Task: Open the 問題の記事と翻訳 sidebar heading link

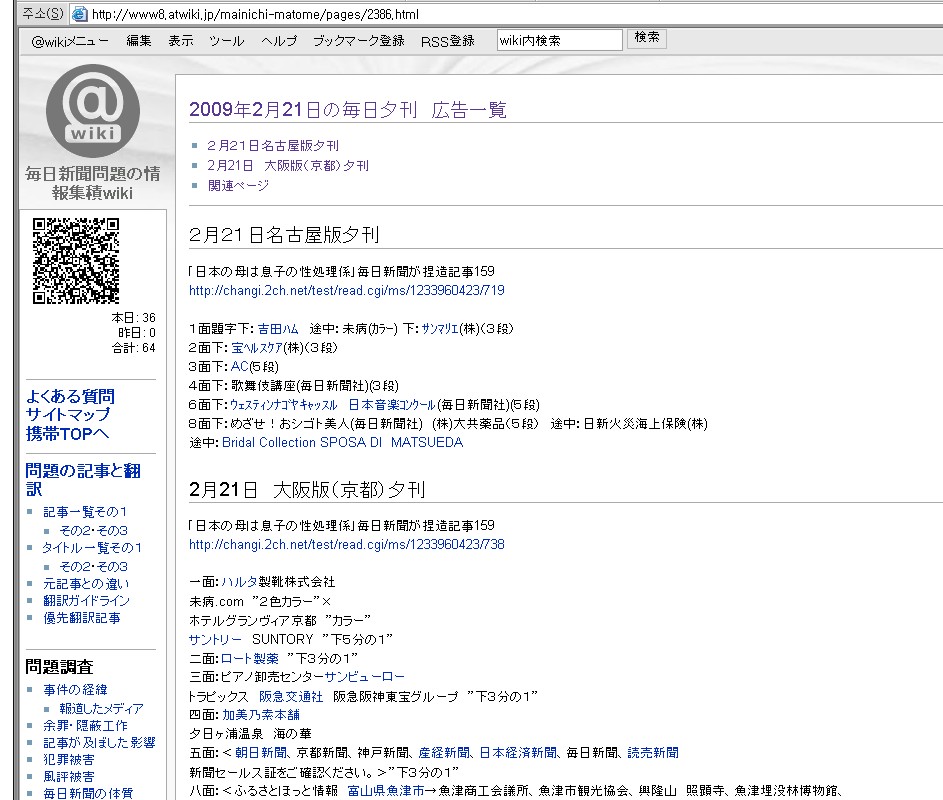Action: point(83,479)
